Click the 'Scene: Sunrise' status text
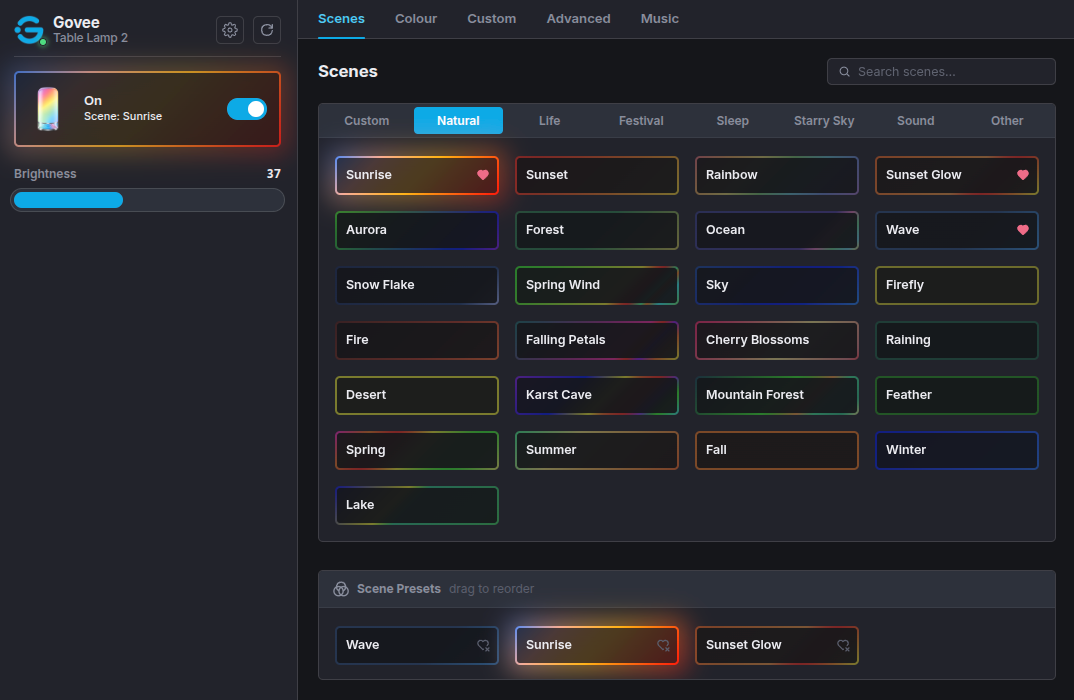Viewport: 1074px width, 700px height. (123, 116)
